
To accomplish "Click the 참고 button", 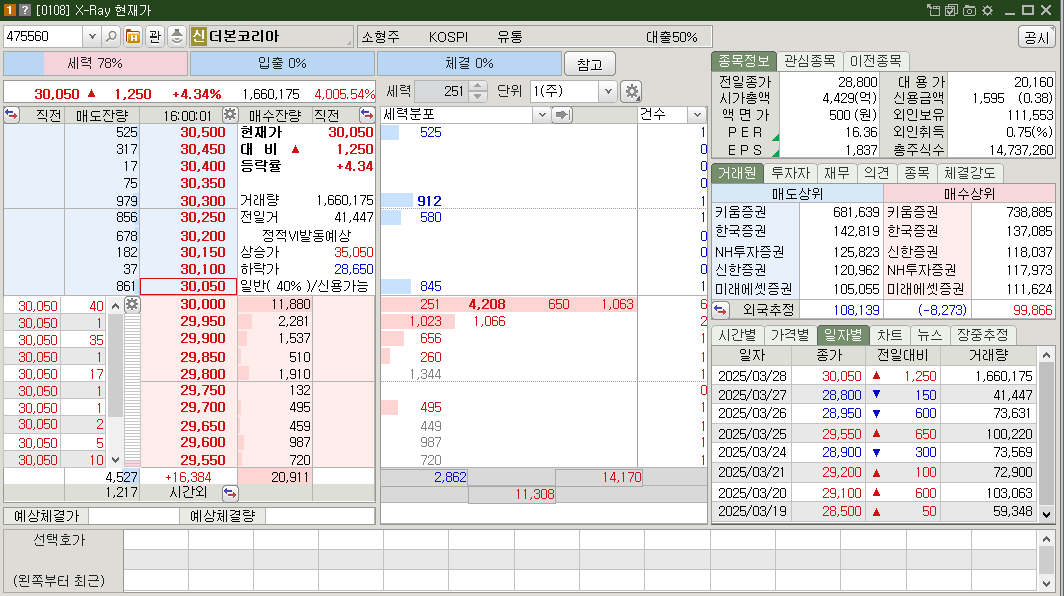I will tap(590, 64).
